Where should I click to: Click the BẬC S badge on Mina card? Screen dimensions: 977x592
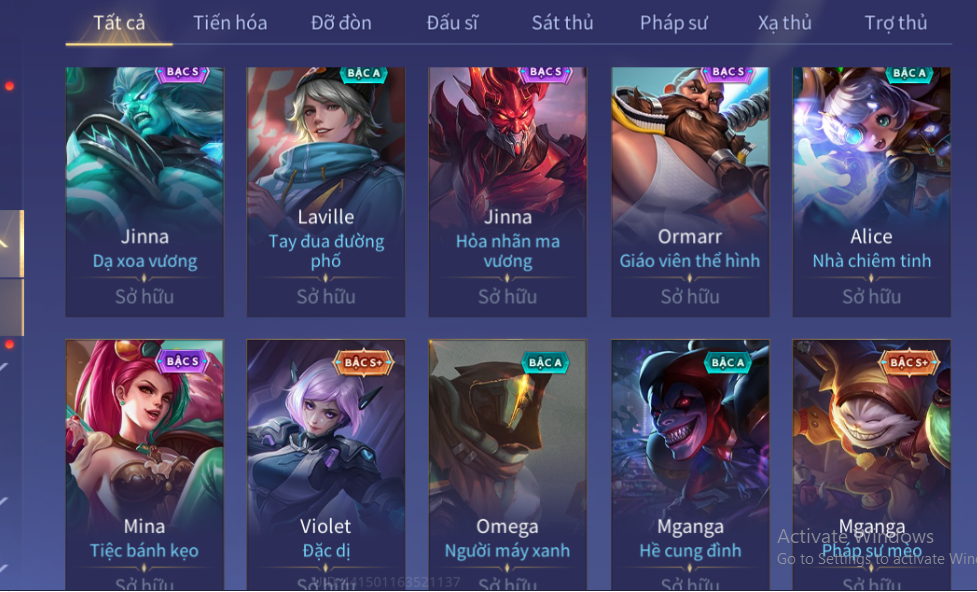click(x=182, y=361)
